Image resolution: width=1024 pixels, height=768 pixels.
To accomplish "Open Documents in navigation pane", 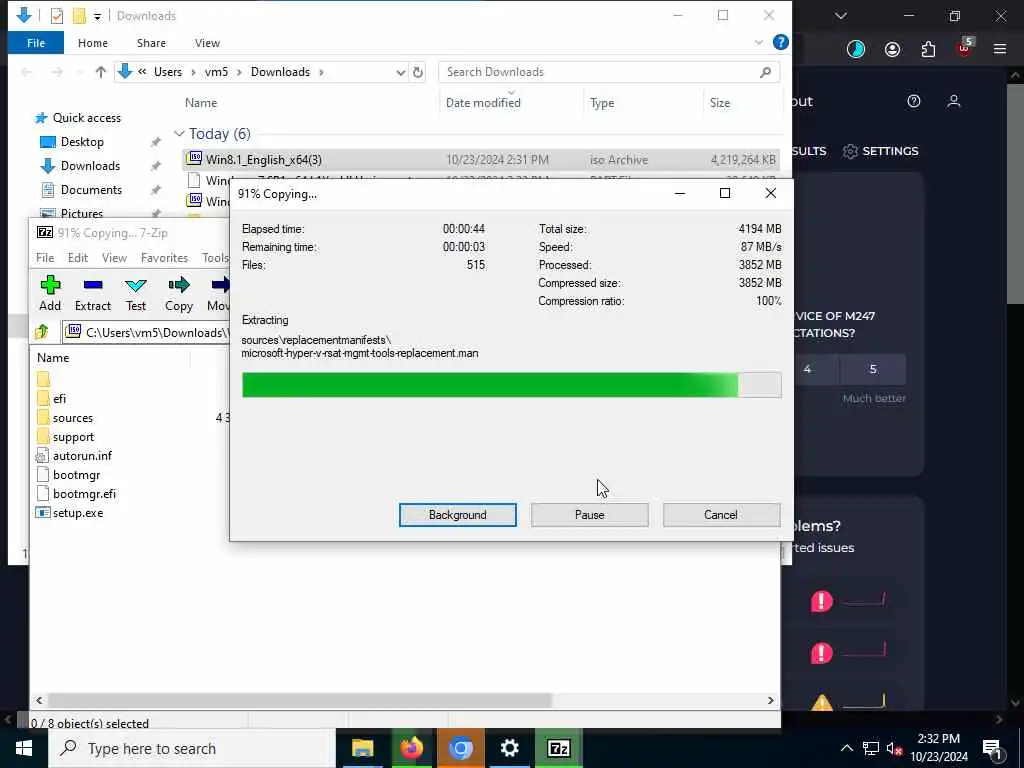I will (91, 190).
